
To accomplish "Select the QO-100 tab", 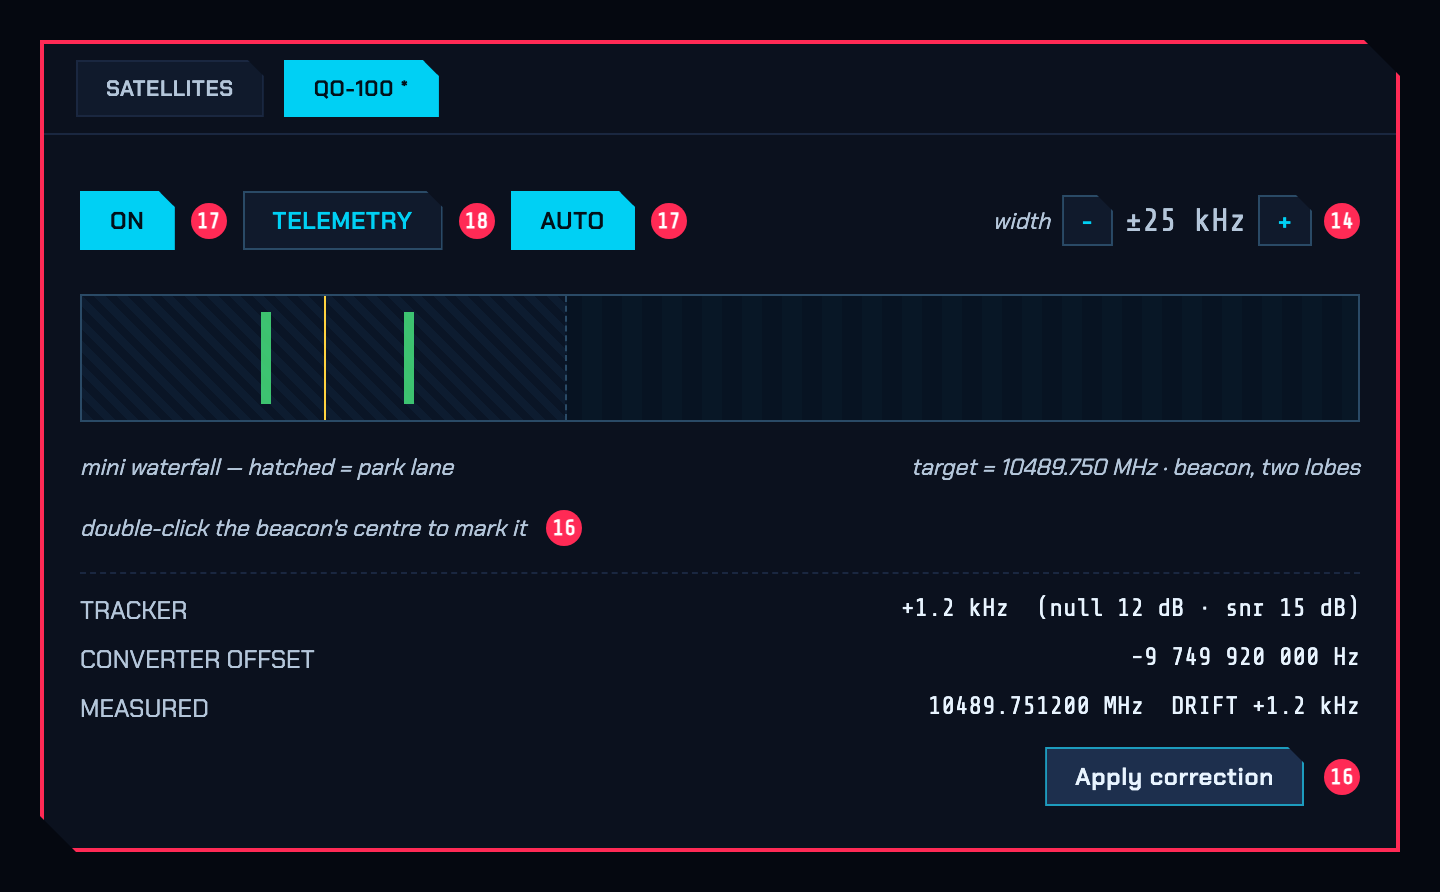I will coord(361,88).
